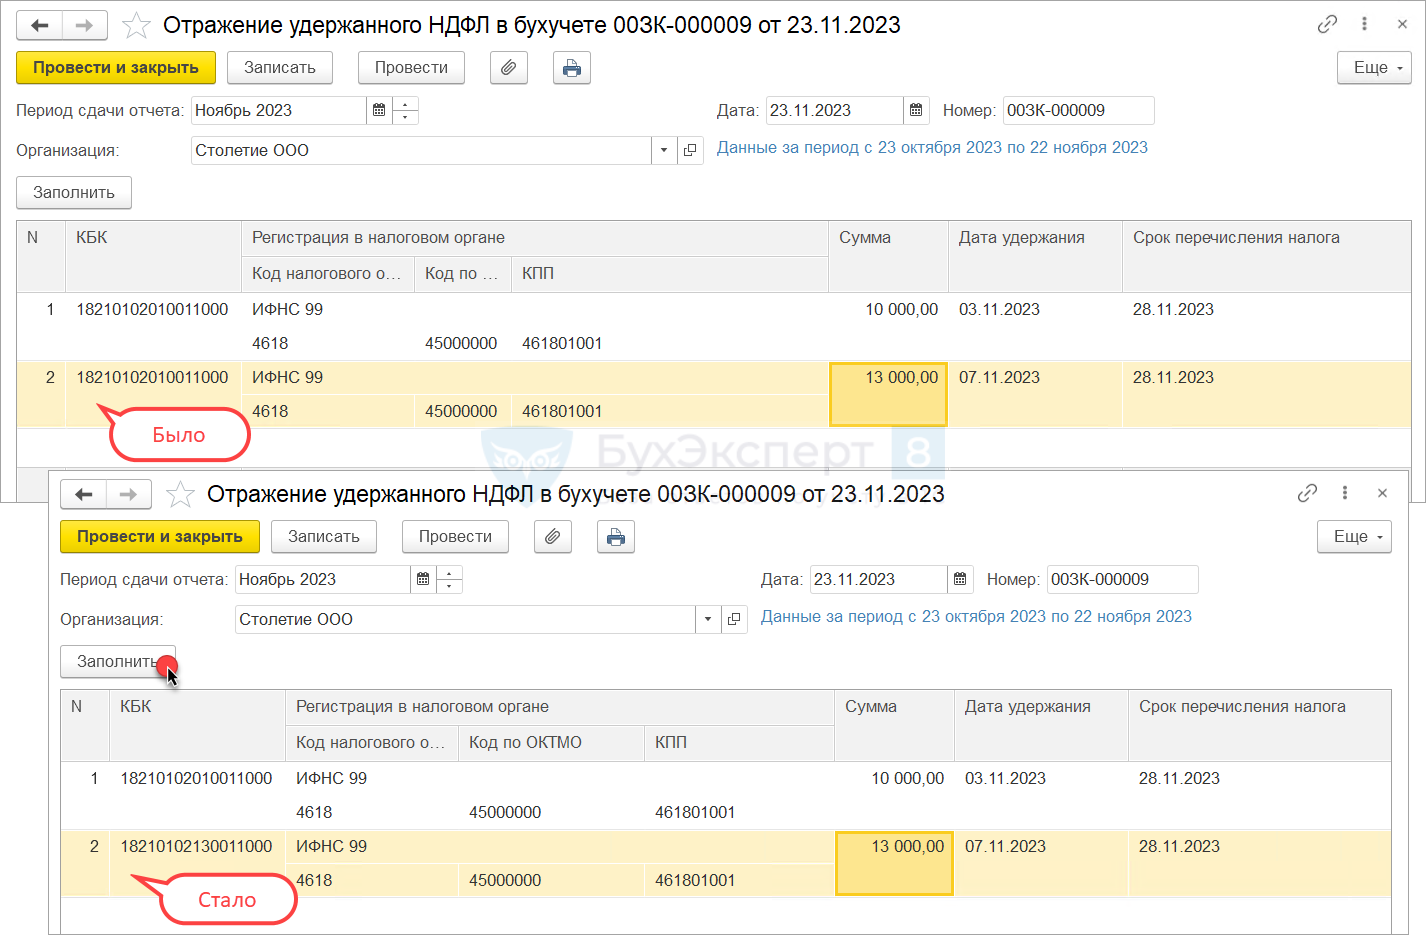This screenshot has height=935, width=1426.
Task: Open three-dot menu in lower window header
Action: tap(1345, 493)
